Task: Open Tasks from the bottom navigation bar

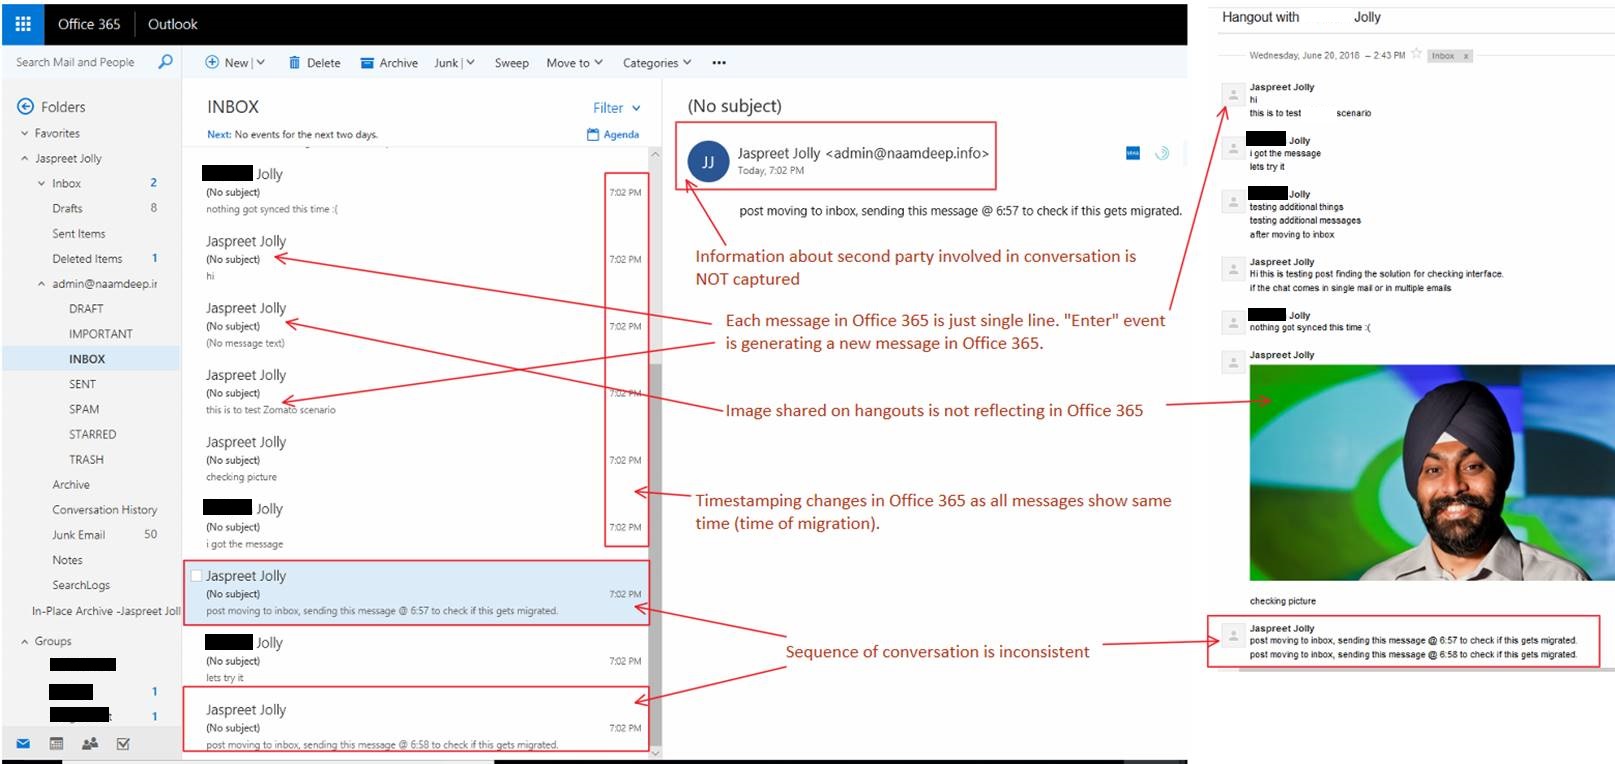Action: tap(123, 744)
